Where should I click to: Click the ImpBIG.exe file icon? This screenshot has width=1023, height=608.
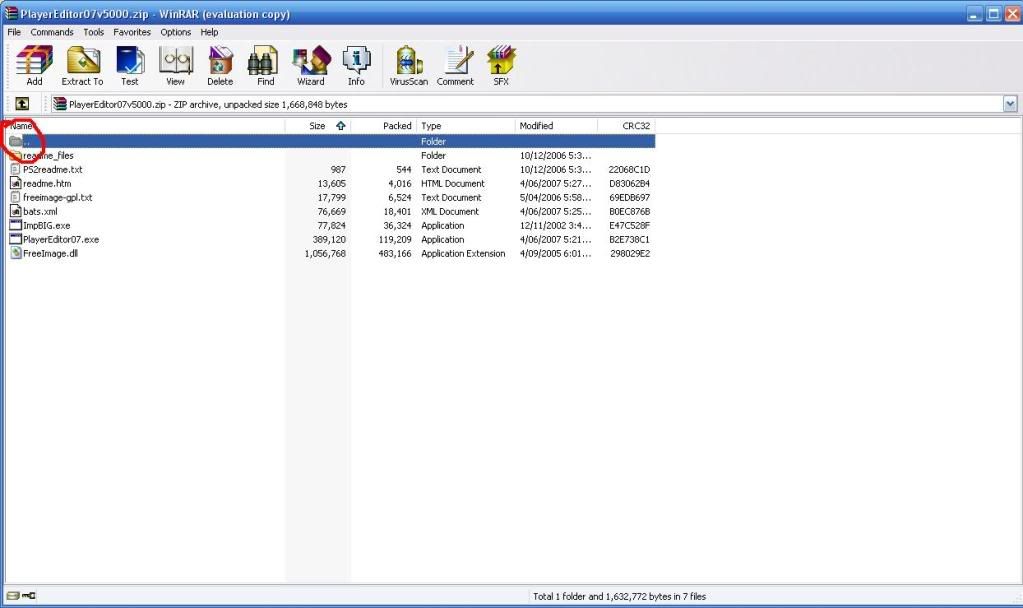pos(16,225)
